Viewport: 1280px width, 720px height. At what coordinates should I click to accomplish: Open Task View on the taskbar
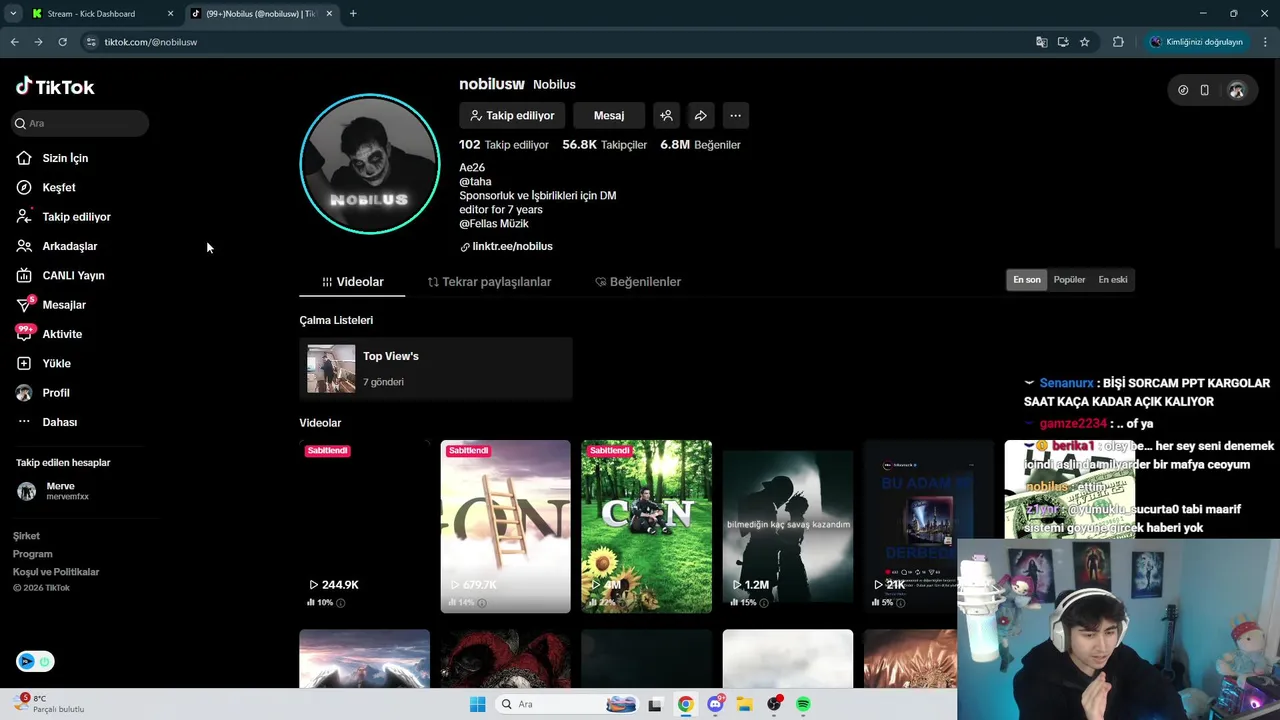coord(655,704)
